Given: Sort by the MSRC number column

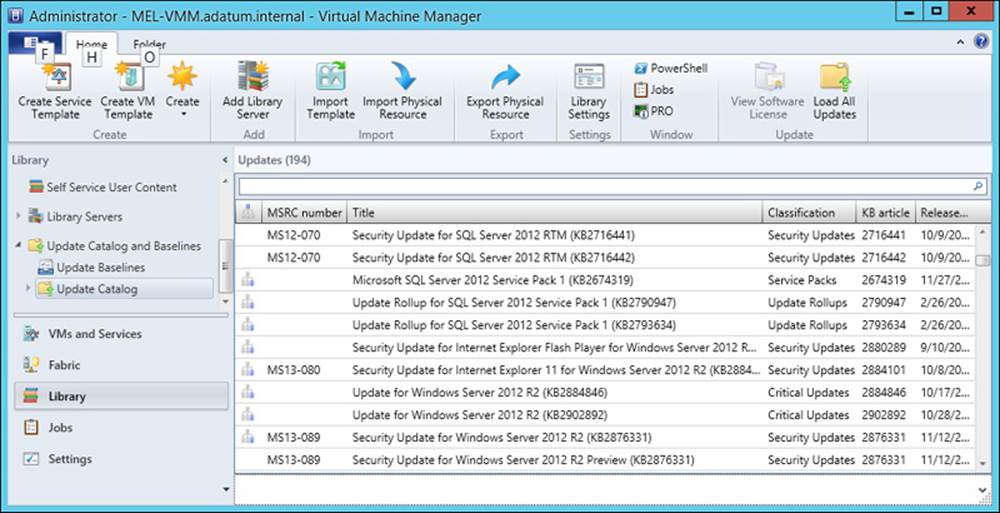Looking at the screenshot, I should 304,213.
